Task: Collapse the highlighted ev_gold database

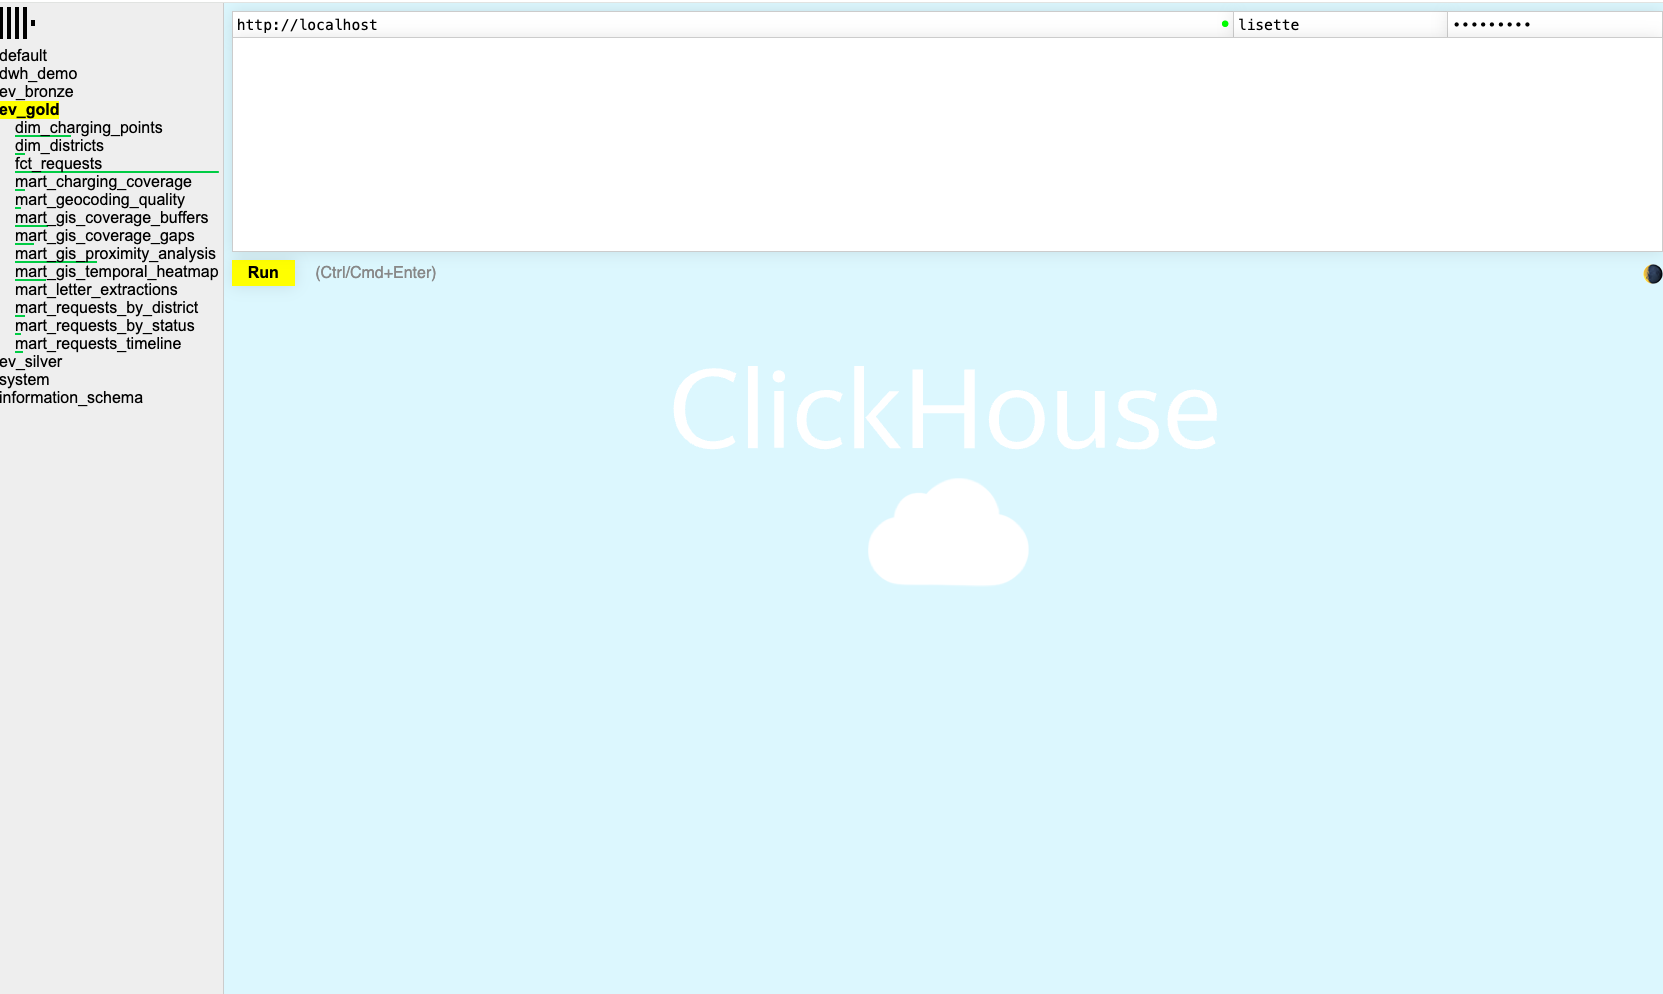Action: coord(27,109)
